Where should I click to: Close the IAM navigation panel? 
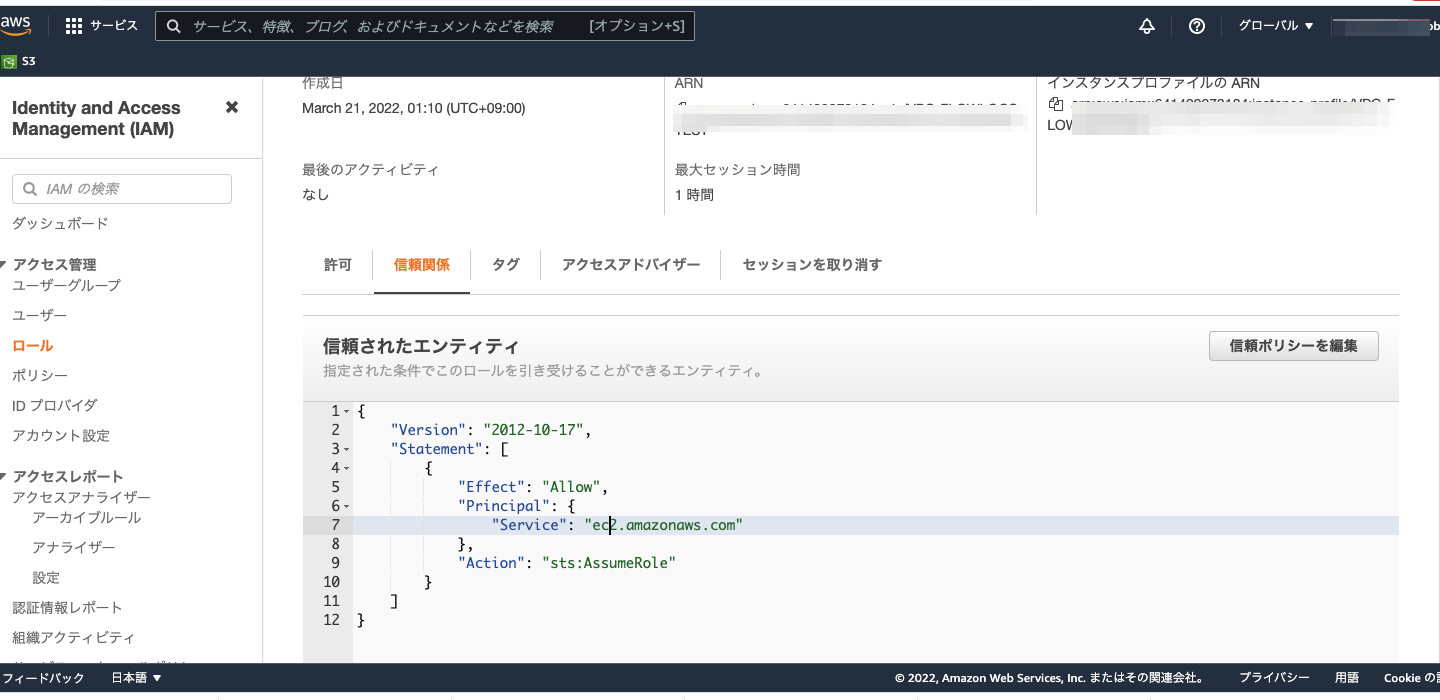[x=232, y=107]
